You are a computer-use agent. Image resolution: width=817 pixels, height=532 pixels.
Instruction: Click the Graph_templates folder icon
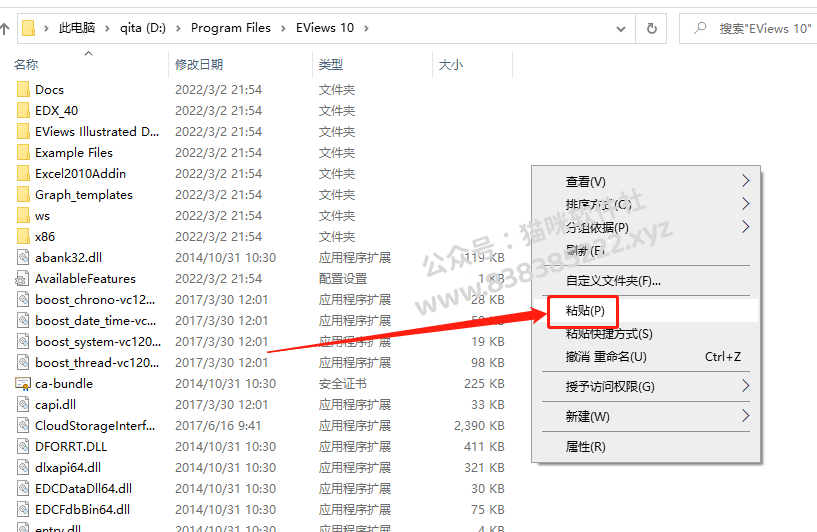pyautogui.click(x=23, y=194)
